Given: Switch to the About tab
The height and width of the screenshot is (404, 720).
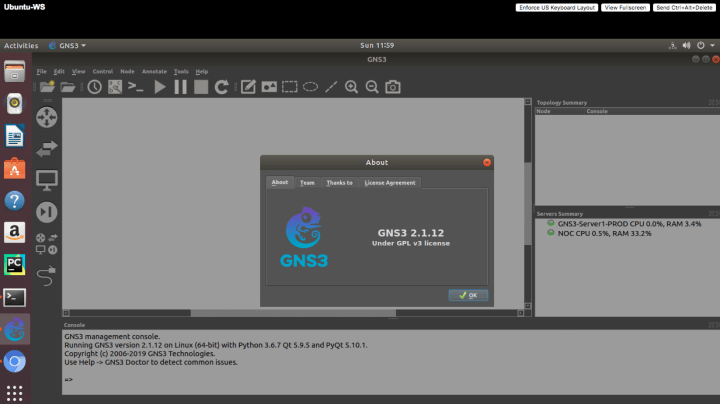Looking at the screenshot, I should click(x=280, y=182).
